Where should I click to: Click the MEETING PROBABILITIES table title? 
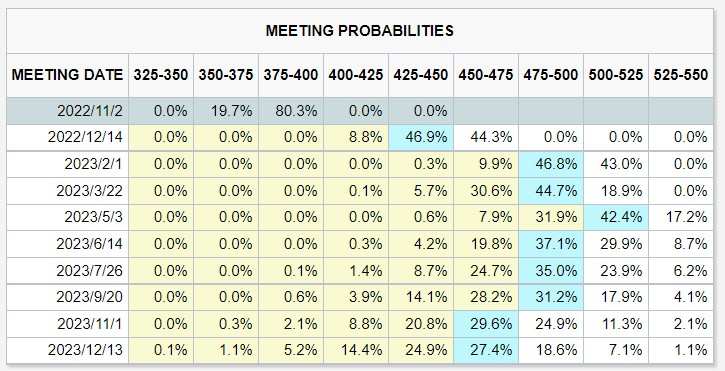pos(359,31)
